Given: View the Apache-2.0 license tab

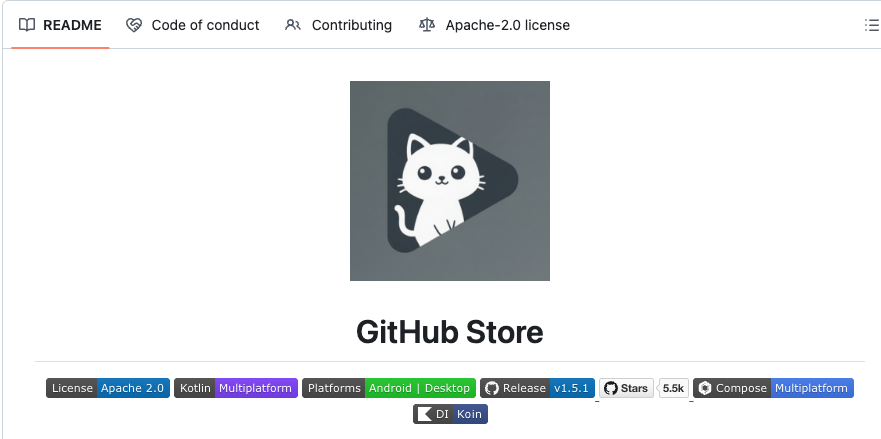Looking at the screenshot, I should (494, 25).
